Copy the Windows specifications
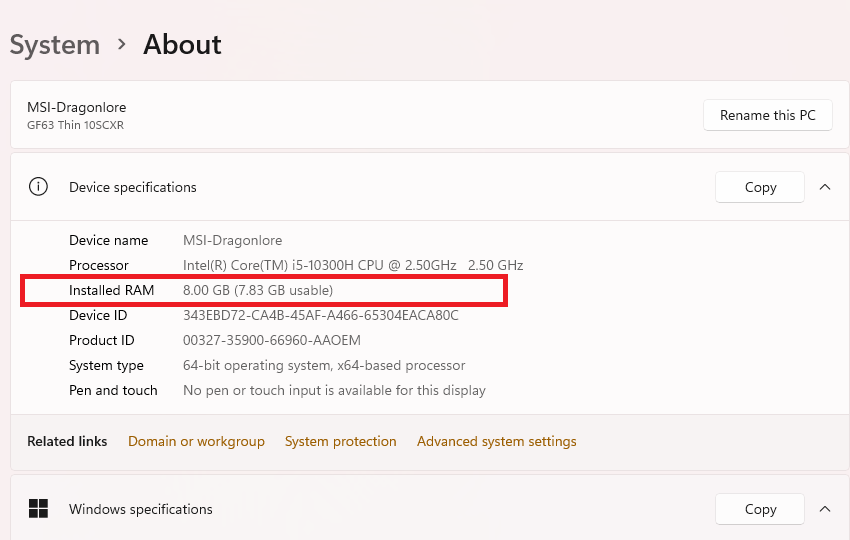The height and width of the screenshot is (540, 850). [x=760, y=509]
